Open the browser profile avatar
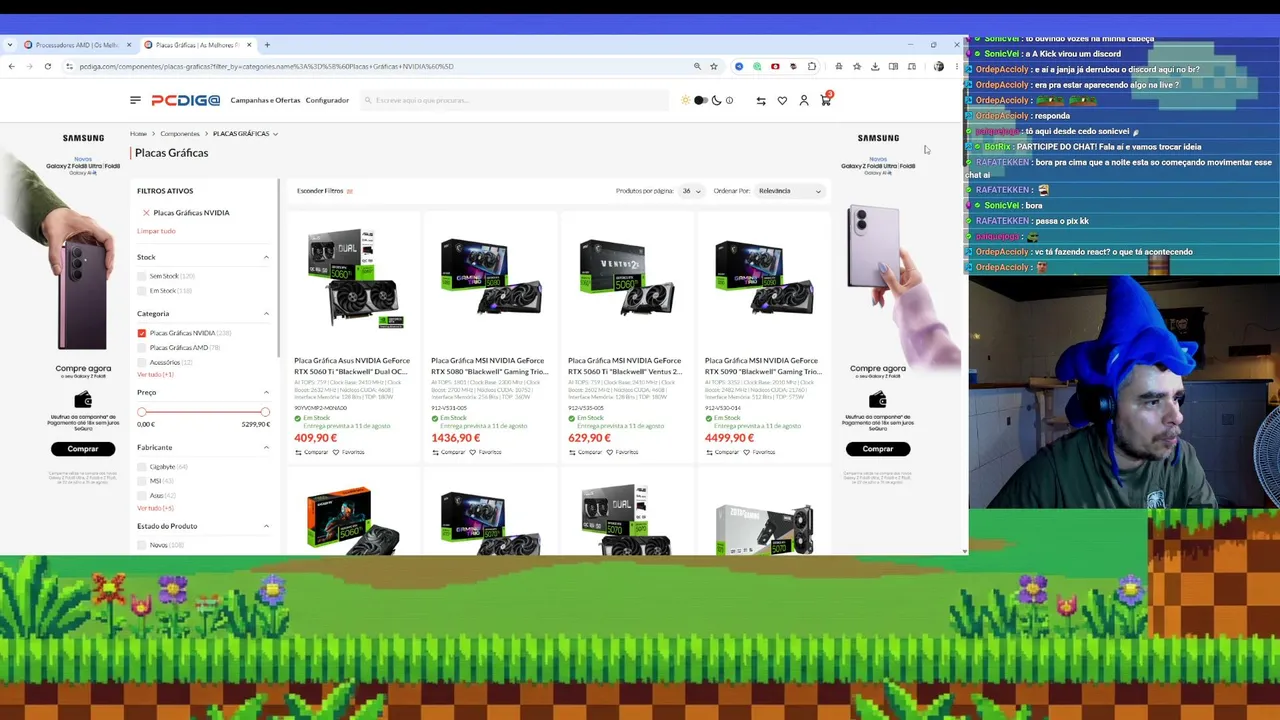The width and height of the screenshot is (1280, 720). click(938, 66)
